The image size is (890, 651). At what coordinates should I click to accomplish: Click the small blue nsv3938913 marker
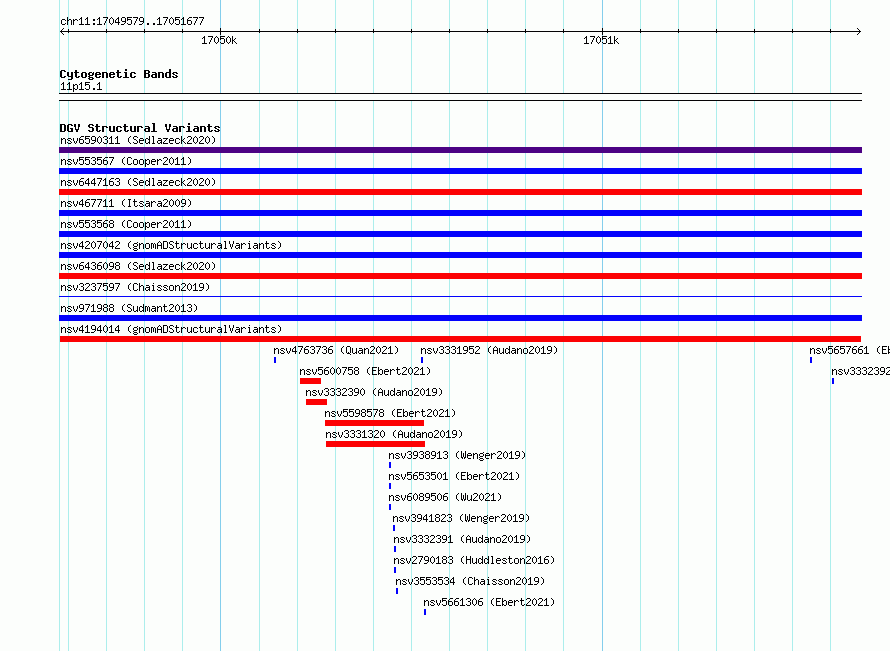[390, 465]
